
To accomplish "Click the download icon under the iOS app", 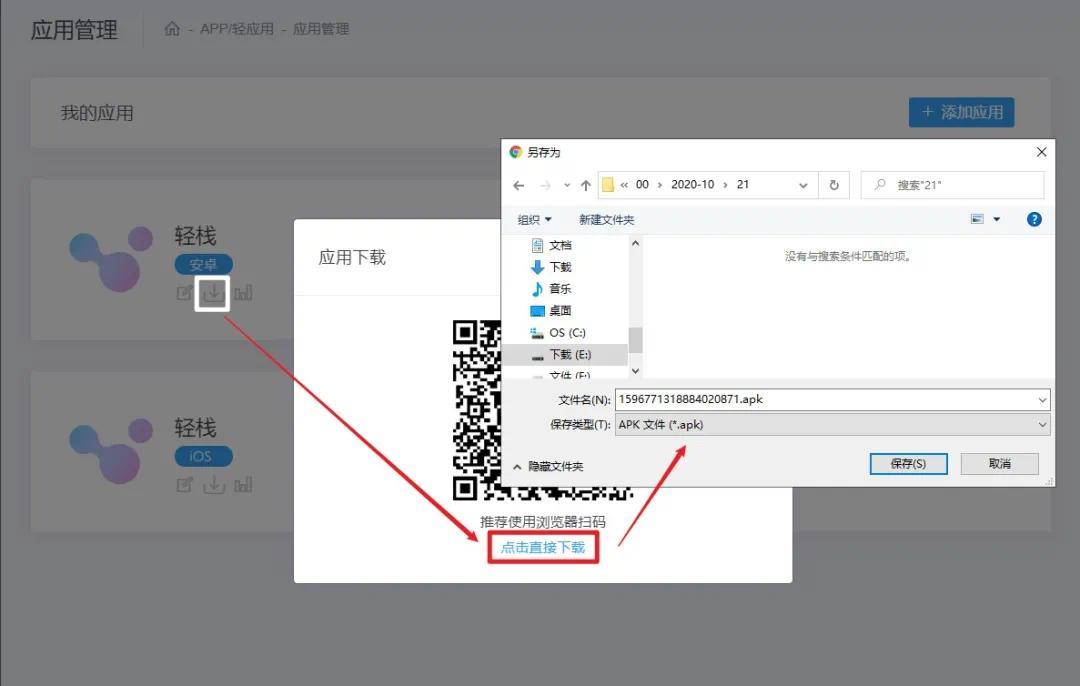I will tap(213, 485).
